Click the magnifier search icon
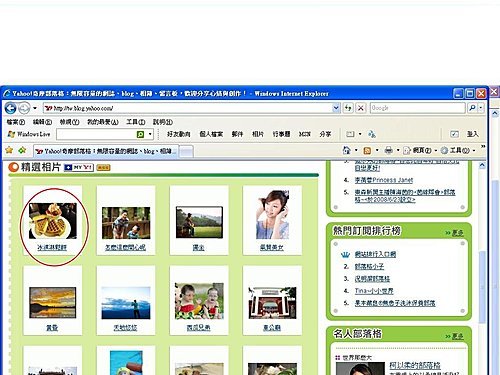 pos(472,108)
